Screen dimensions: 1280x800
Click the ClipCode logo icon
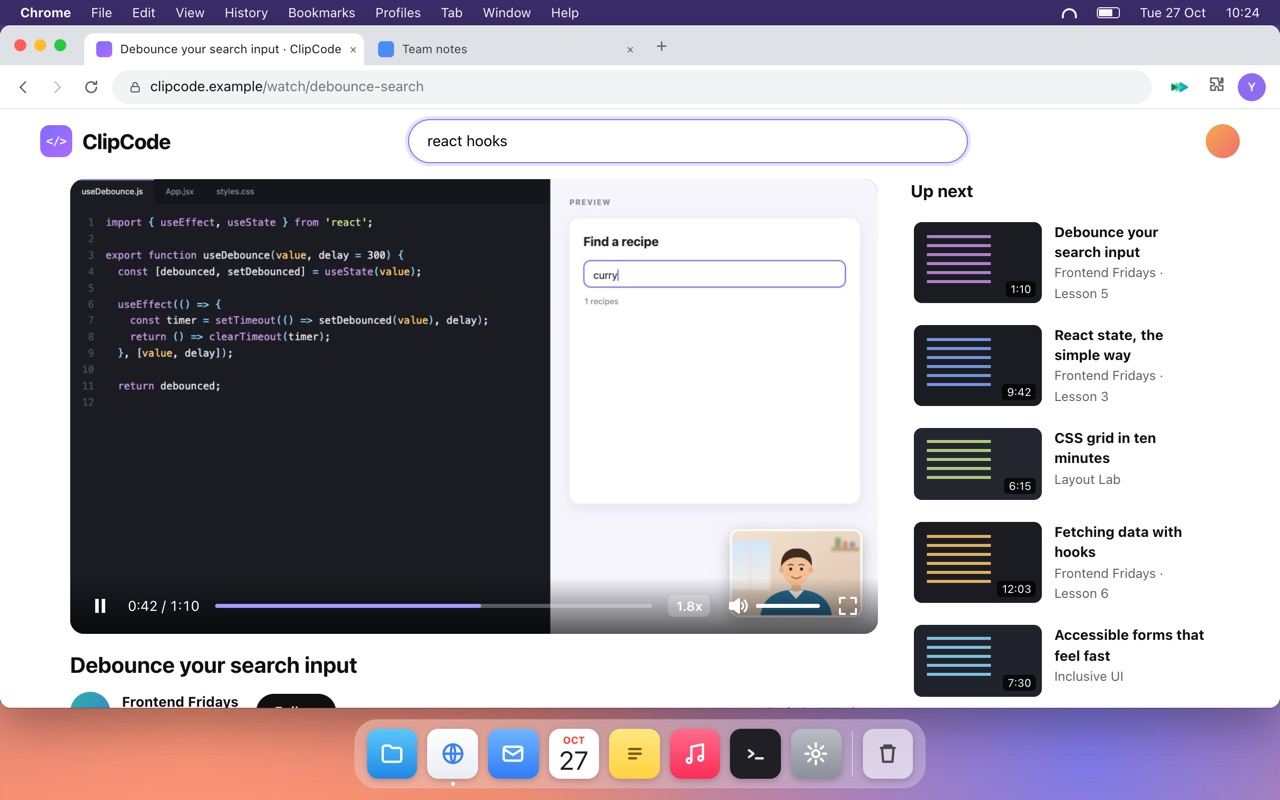(x=56, y=141)
